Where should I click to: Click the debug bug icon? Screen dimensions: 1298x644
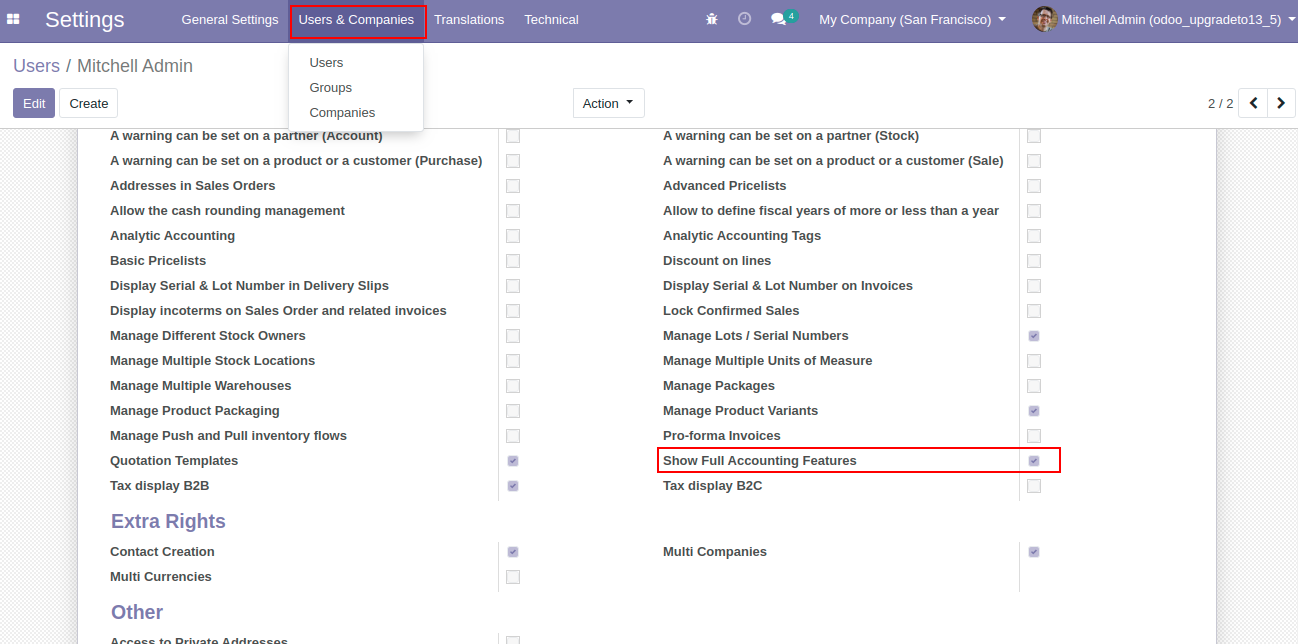click(x=712, y=19)
